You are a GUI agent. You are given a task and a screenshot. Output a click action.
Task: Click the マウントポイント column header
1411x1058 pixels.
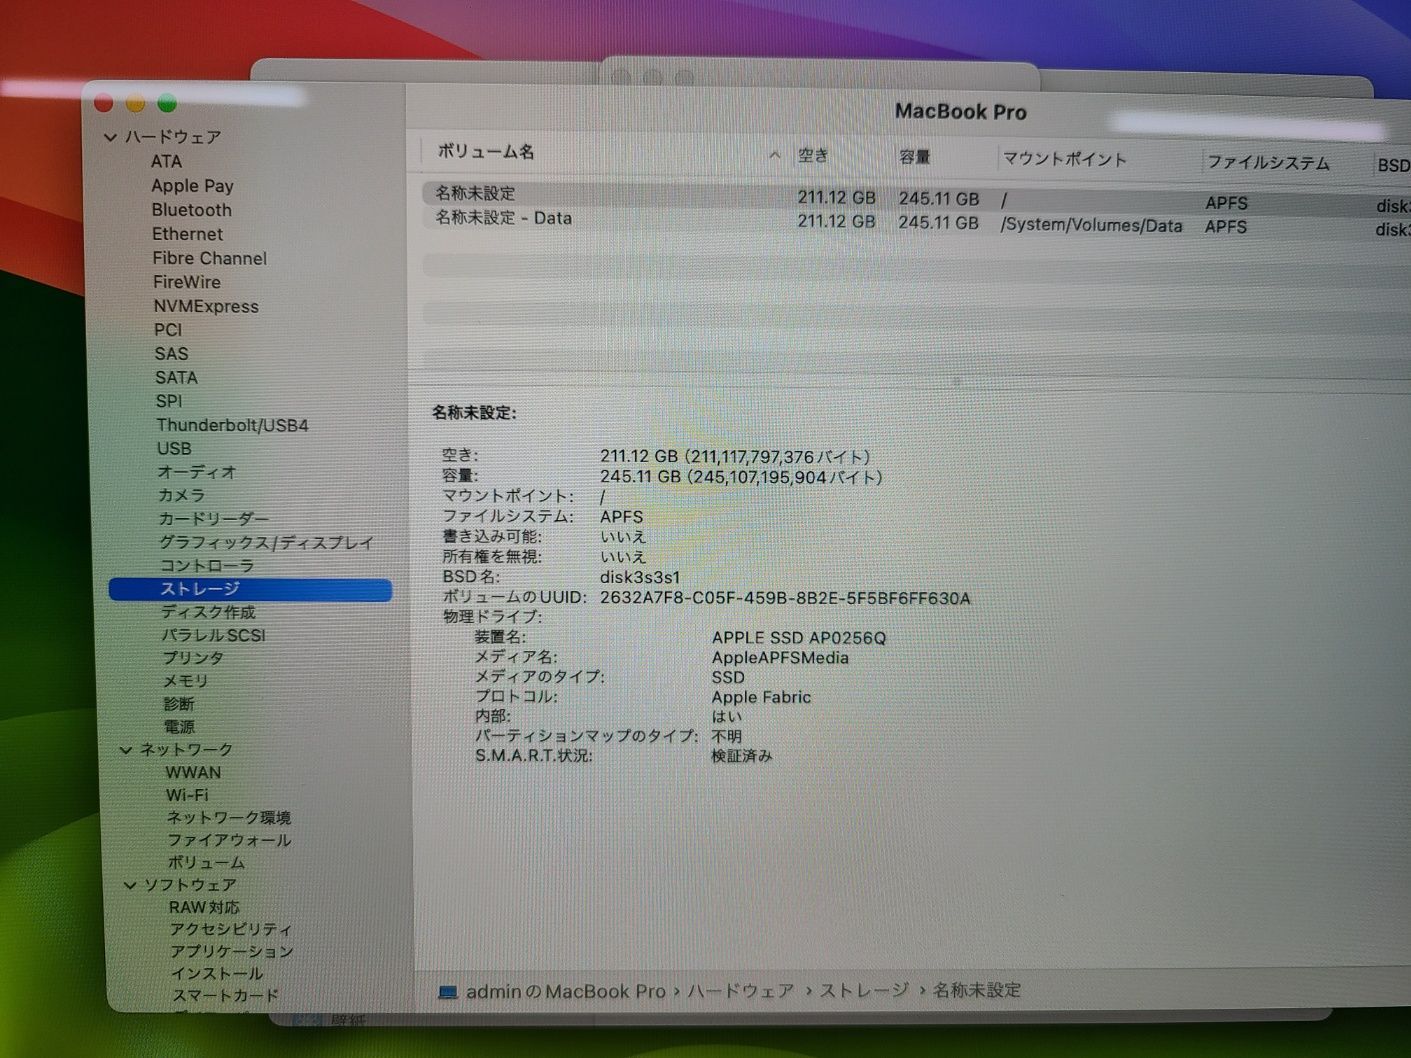point(1065,158)
